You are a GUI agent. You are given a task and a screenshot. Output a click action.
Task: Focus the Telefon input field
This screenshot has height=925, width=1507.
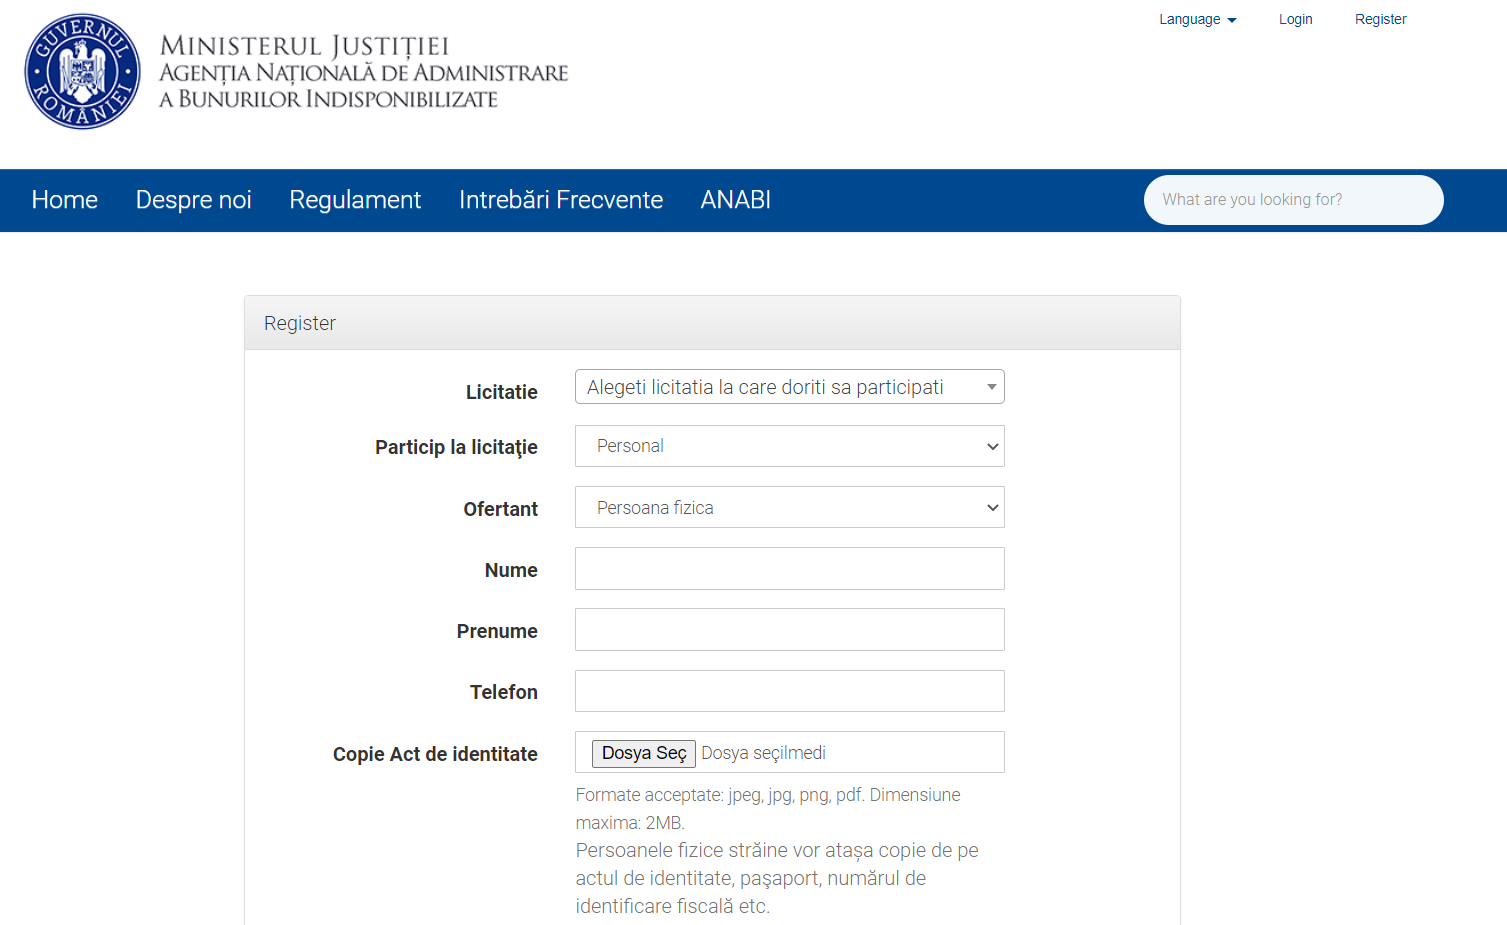coord(789,691)
